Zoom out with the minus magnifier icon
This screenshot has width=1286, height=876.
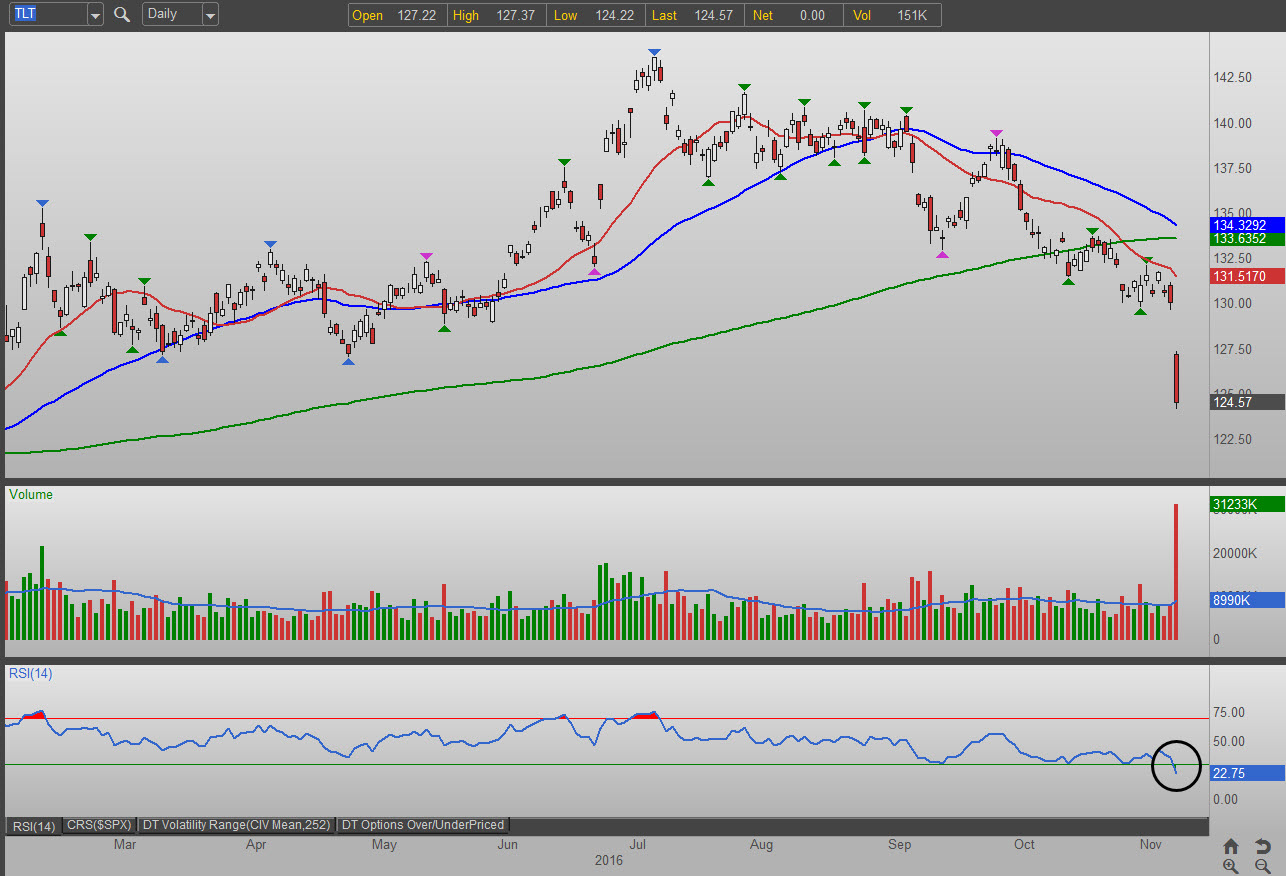tap(1262, 867)
